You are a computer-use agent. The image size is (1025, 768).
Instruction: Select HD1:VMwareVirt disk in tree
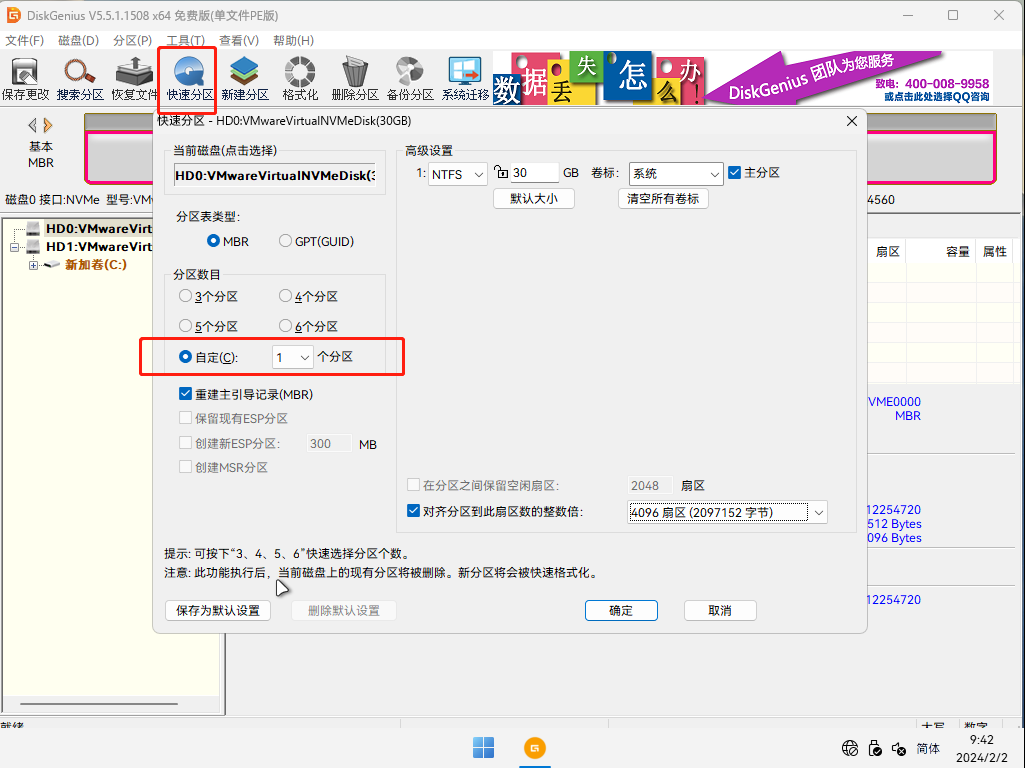click(x=98, y=246)
